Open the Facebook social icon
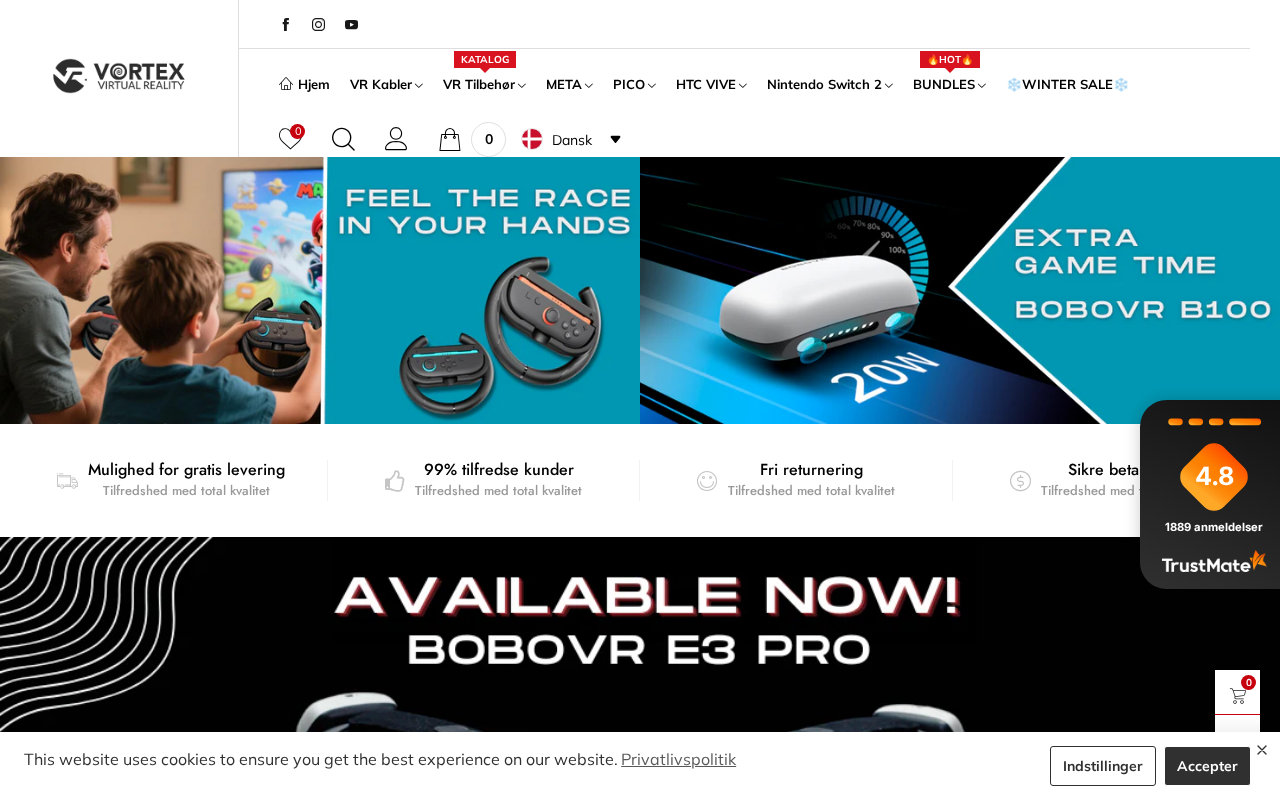 tap(286, 25)
